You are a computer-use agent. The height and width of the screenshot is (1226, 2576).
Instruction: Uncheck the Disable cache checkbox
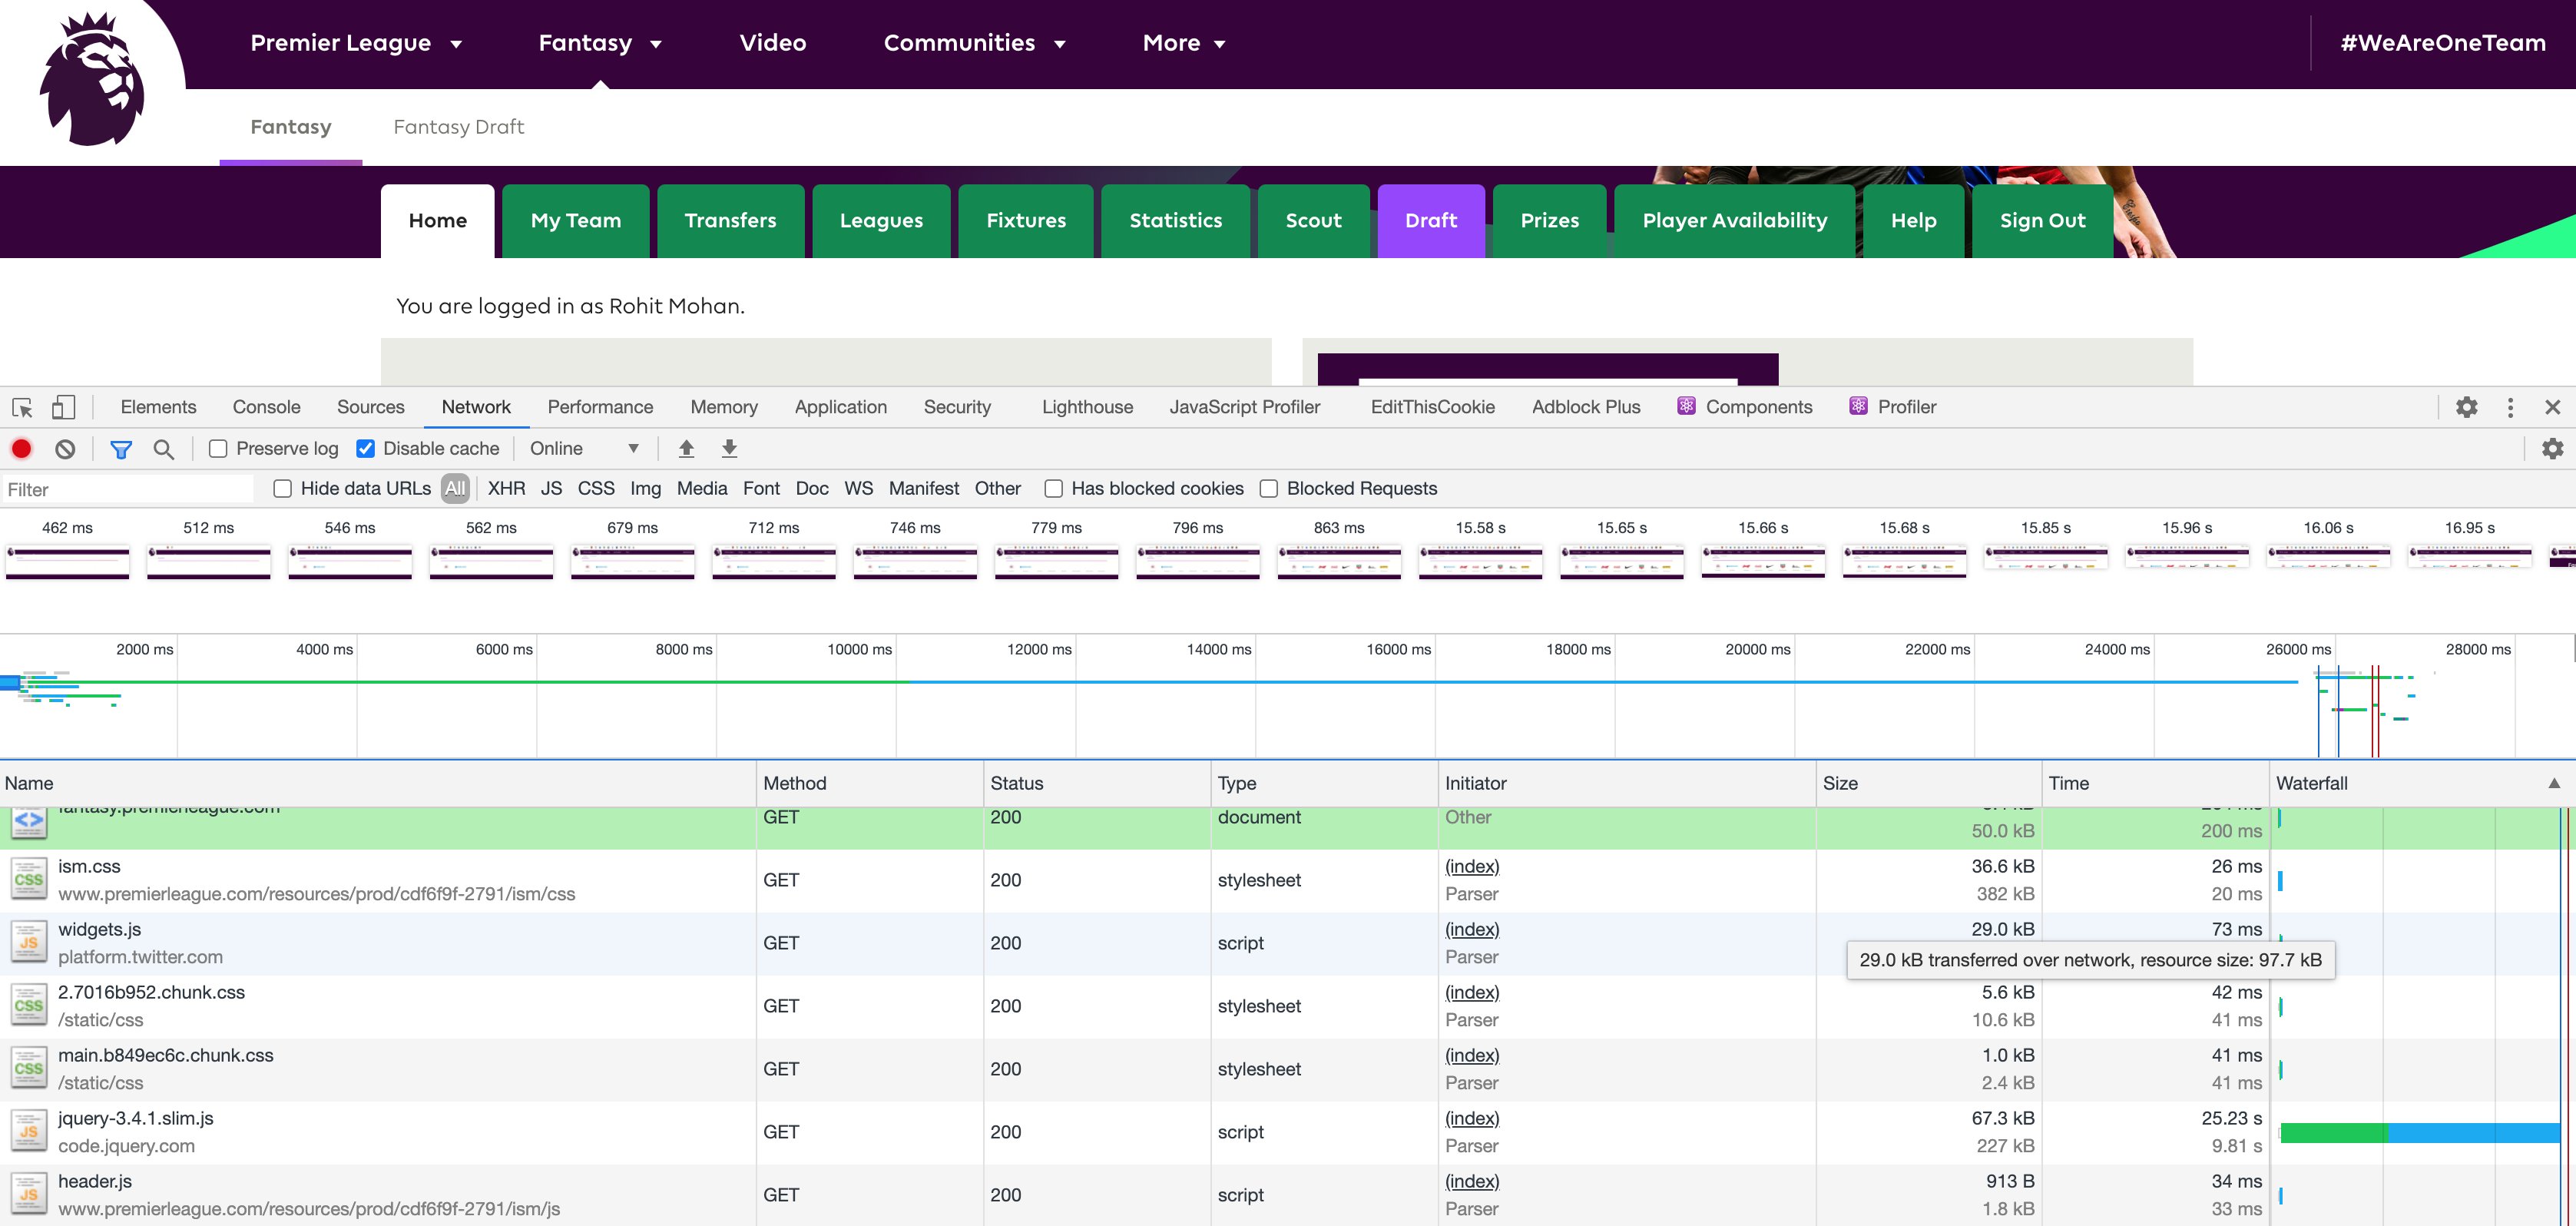(366, 449)
